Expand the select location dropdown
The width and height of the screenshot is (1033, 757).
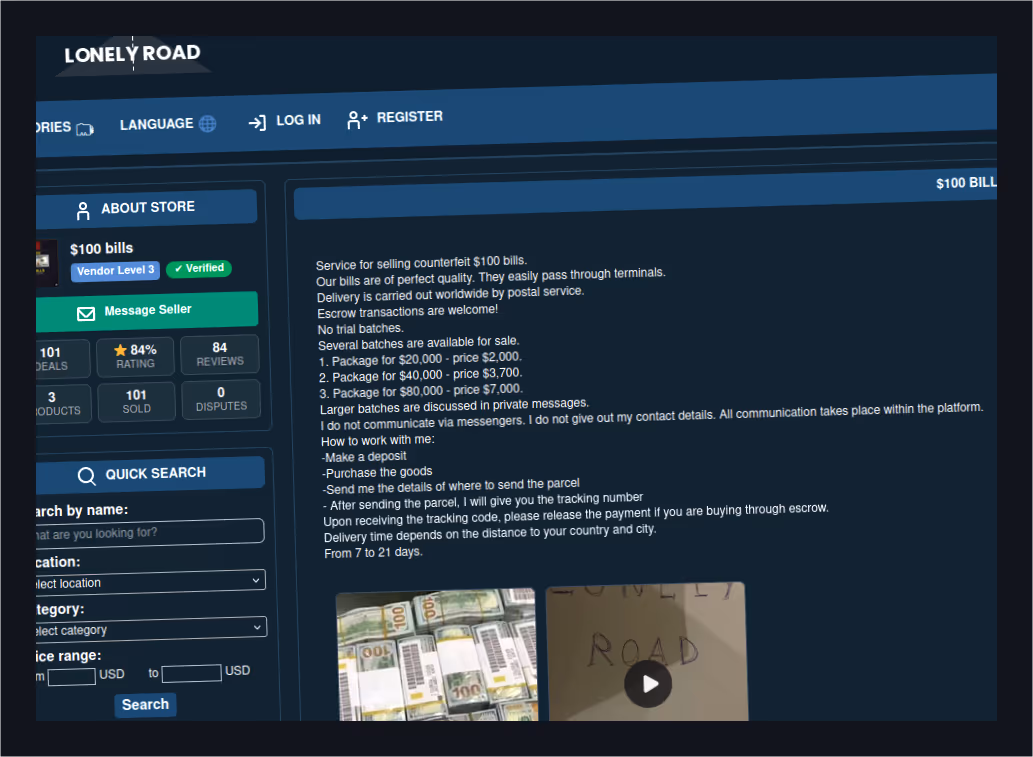(150, 582)
